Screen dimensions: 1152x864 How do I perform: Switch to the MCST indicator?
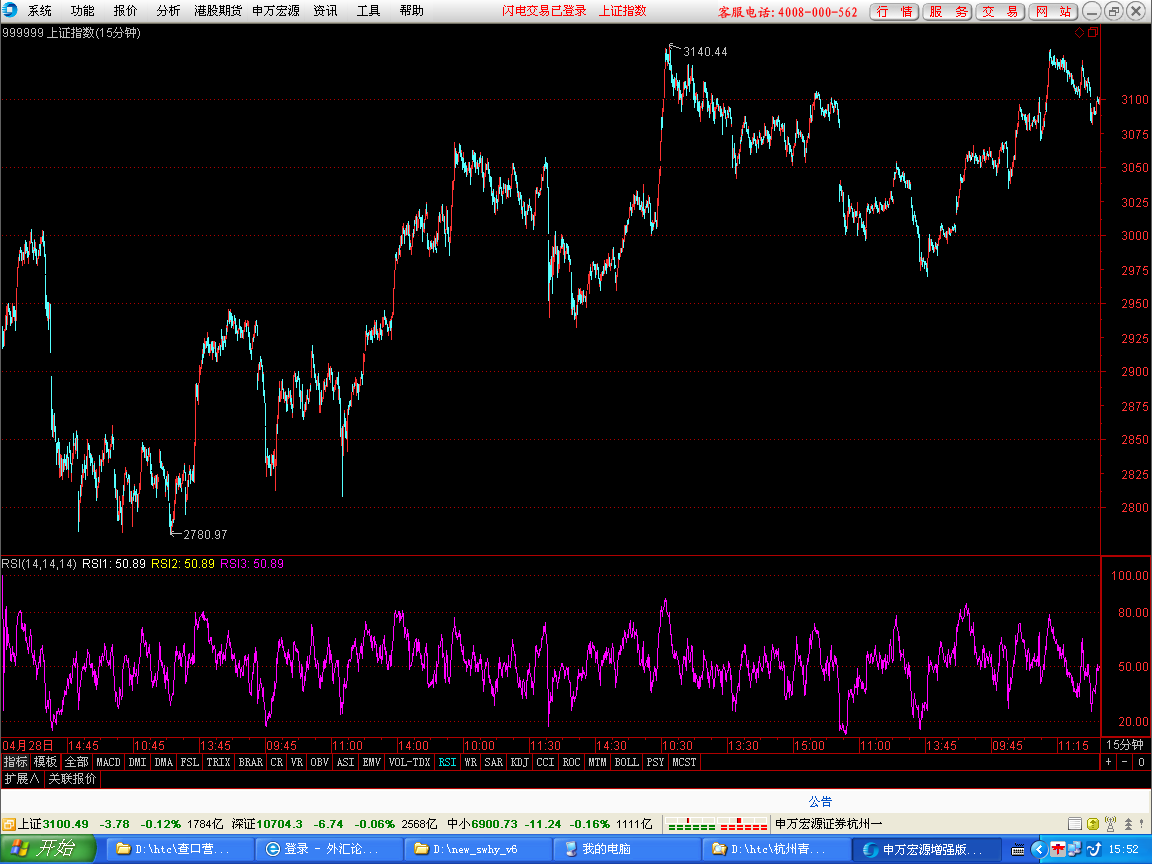[684, 762]
